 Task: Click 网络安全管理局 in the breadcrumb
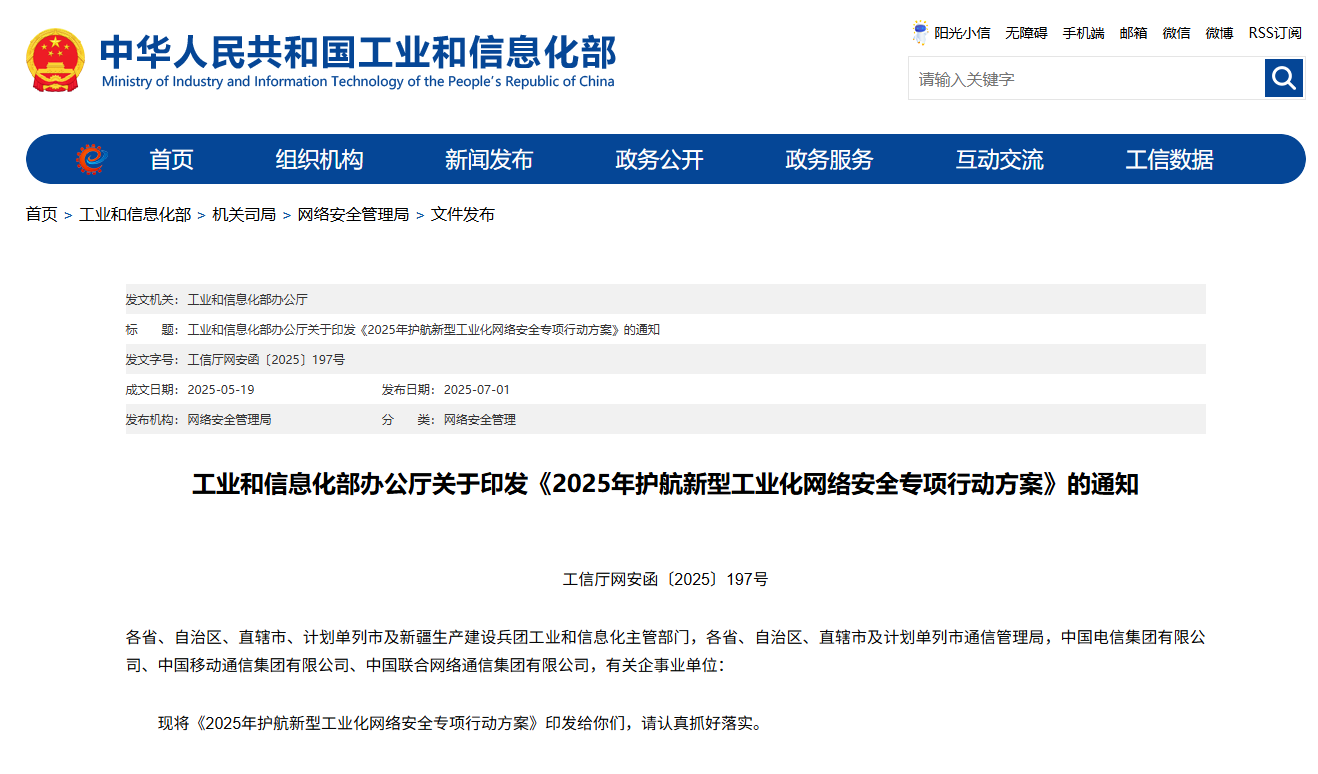tap(352, 214)
